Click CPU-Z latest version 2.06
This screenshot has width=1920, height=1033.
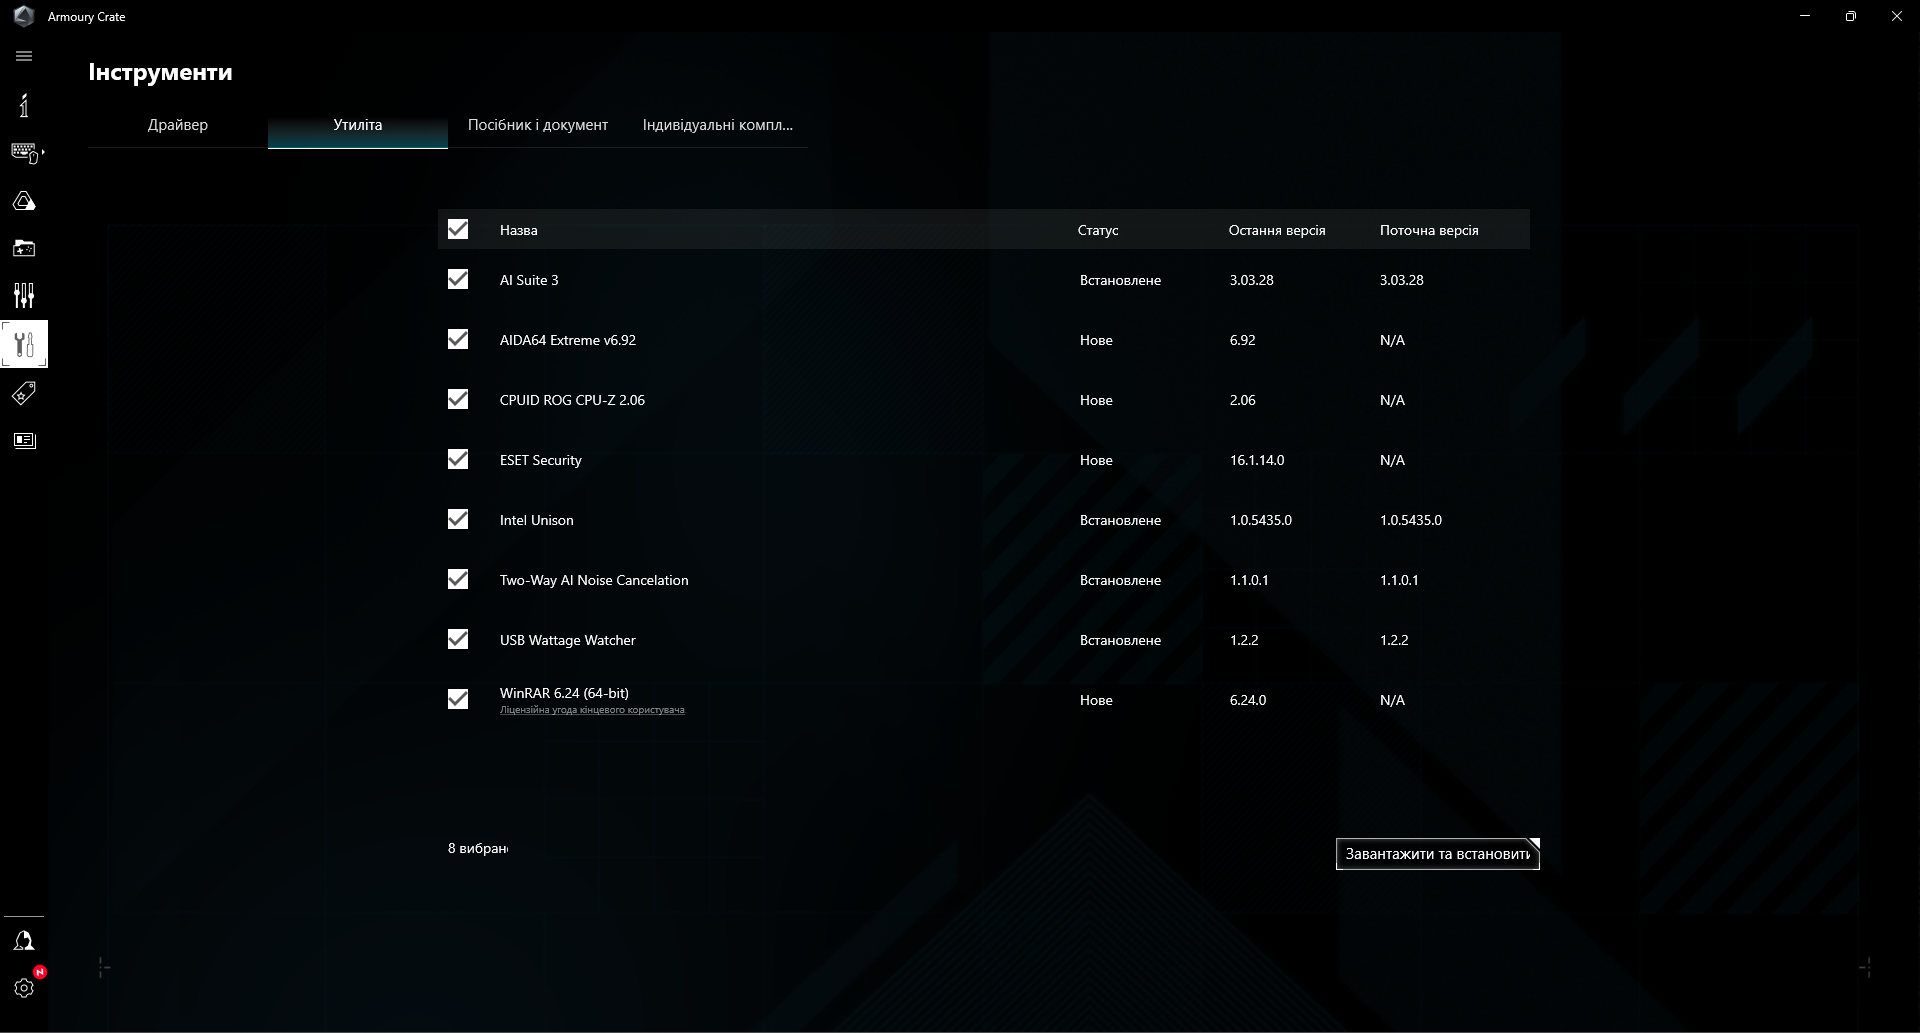tap(1243, 400)
